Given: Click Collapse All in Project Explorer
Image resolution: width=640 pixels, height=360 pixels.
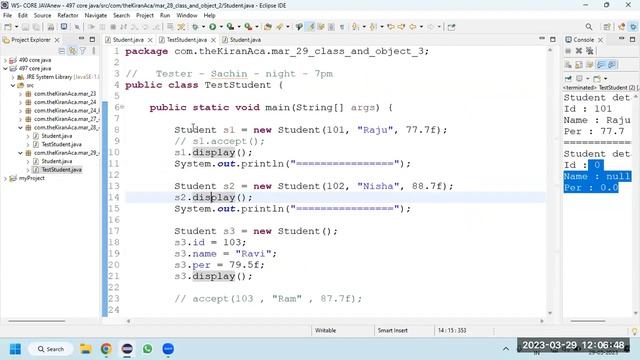Looking at the screenshot, I should pyautogui.click(x=62, y=51).
